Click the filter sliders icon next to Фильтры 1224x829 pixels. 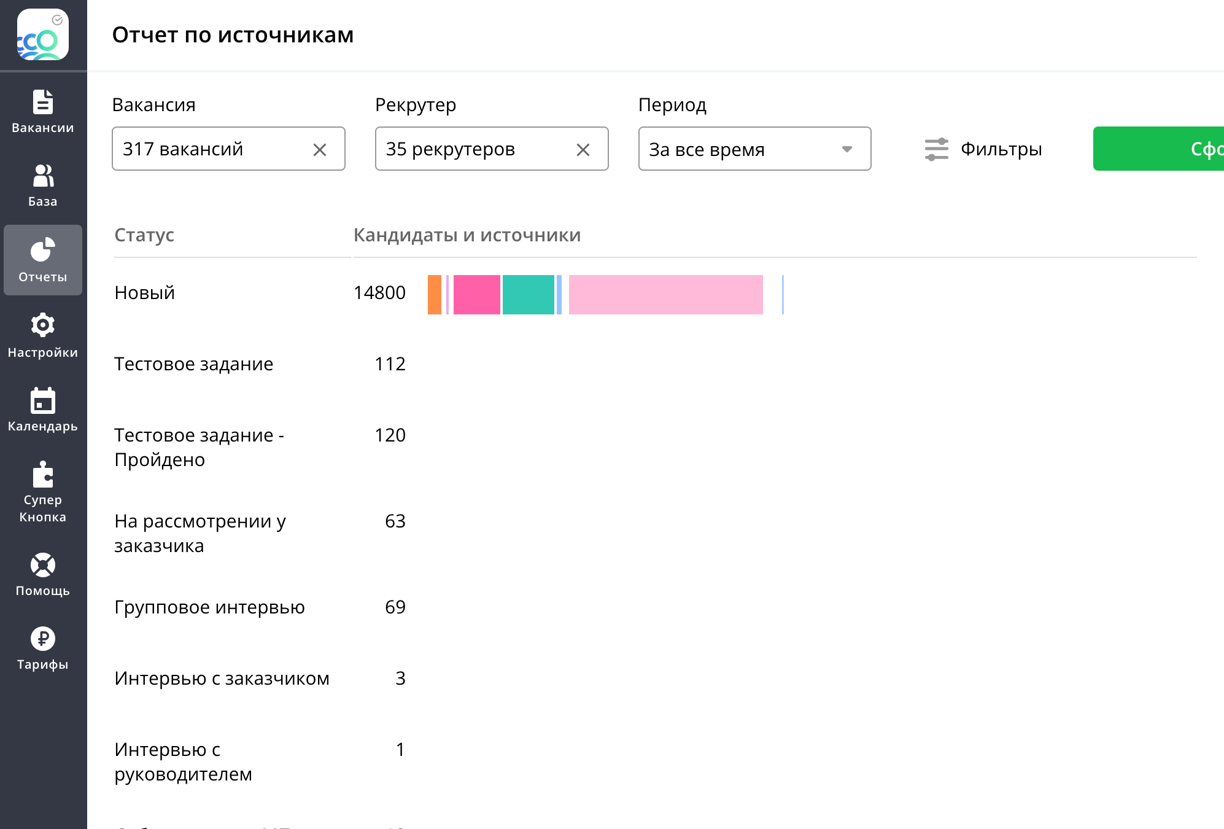point(936,148)
